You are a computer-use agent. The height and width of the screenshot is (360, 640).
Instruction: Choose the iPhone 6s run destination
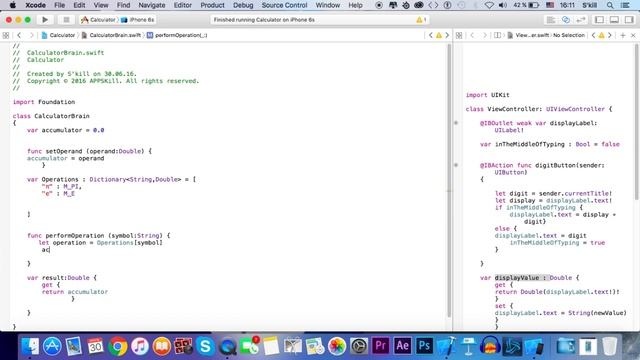pyautogui.click(x=138, y=20)
